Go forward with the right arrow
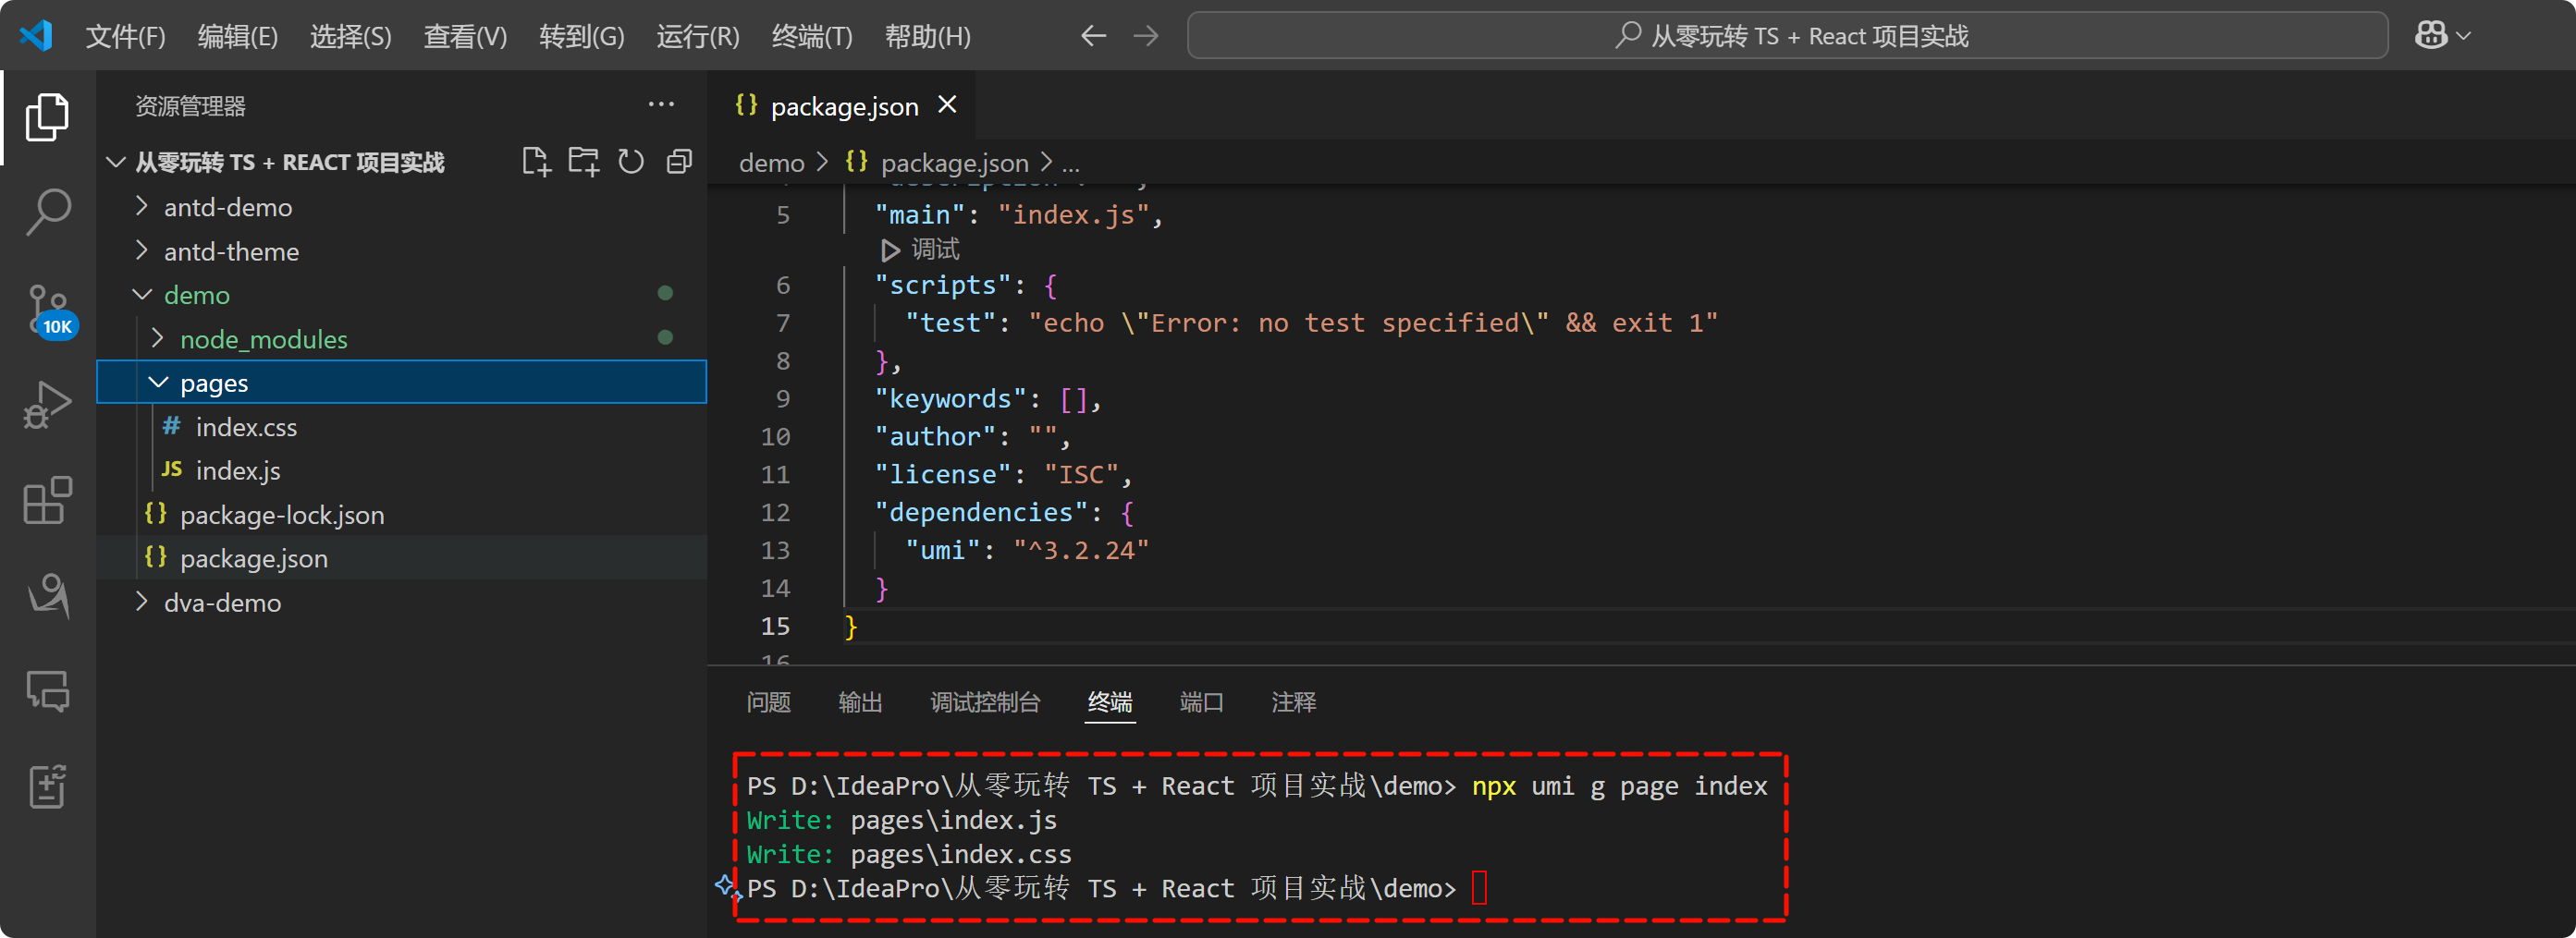 coord(1146,36)
